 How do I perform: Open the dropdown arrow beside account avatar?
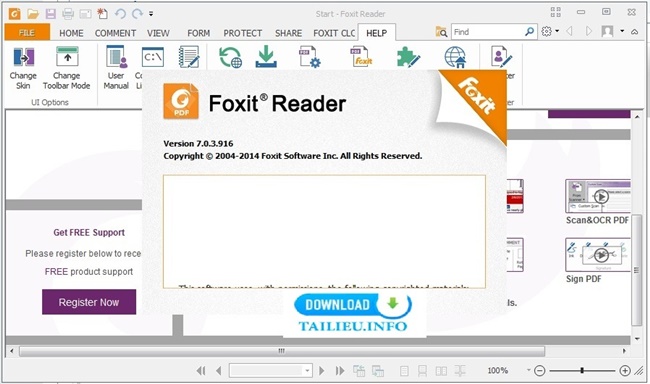coord(622,32)
